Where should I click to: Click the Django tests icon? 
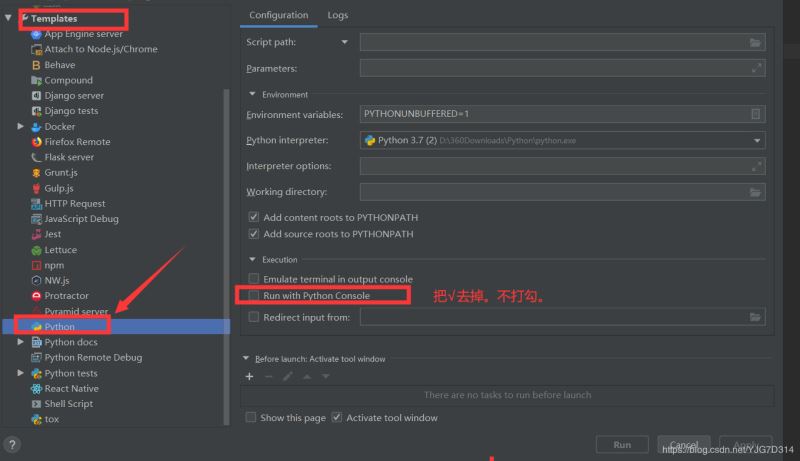[x=36, y=111]
